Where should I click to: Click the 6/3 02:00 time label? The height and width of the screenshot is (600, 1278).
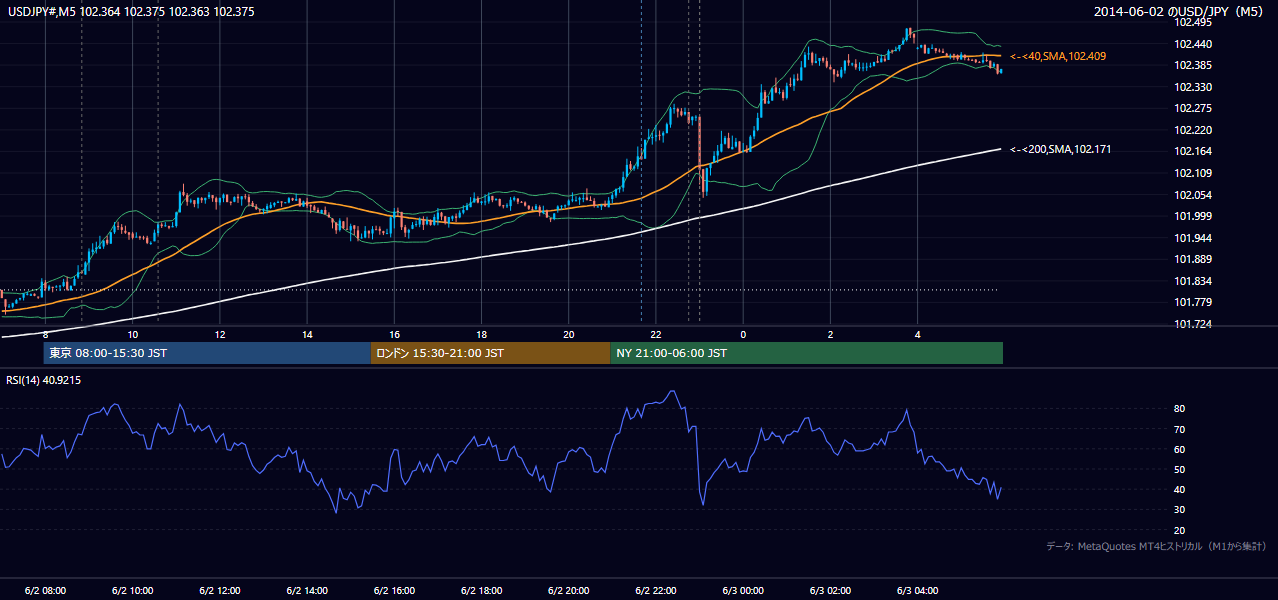pos(830,590)
